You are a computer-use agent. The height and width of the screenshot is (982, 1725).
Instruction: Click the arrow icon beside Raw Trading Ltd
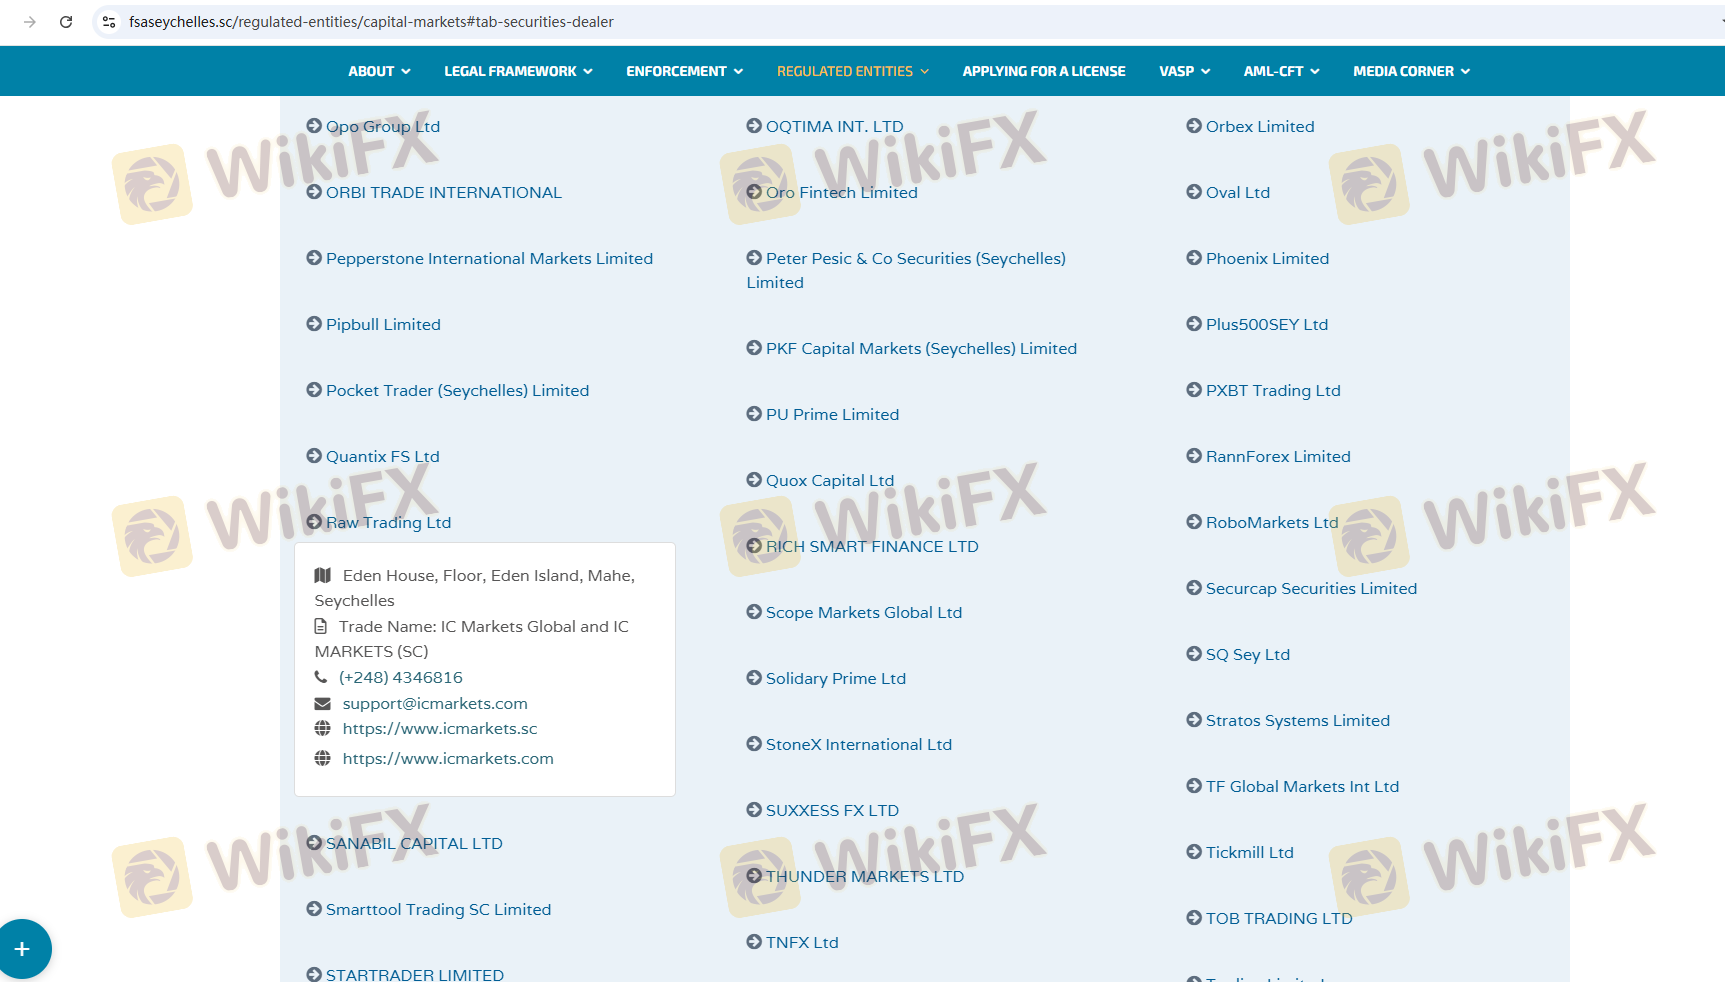coord(314,522)
